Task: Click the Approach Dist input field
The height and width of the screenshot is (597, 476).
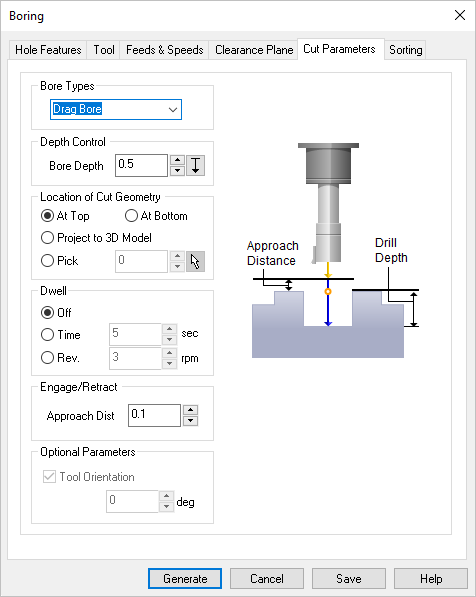Action: point(154,415)
